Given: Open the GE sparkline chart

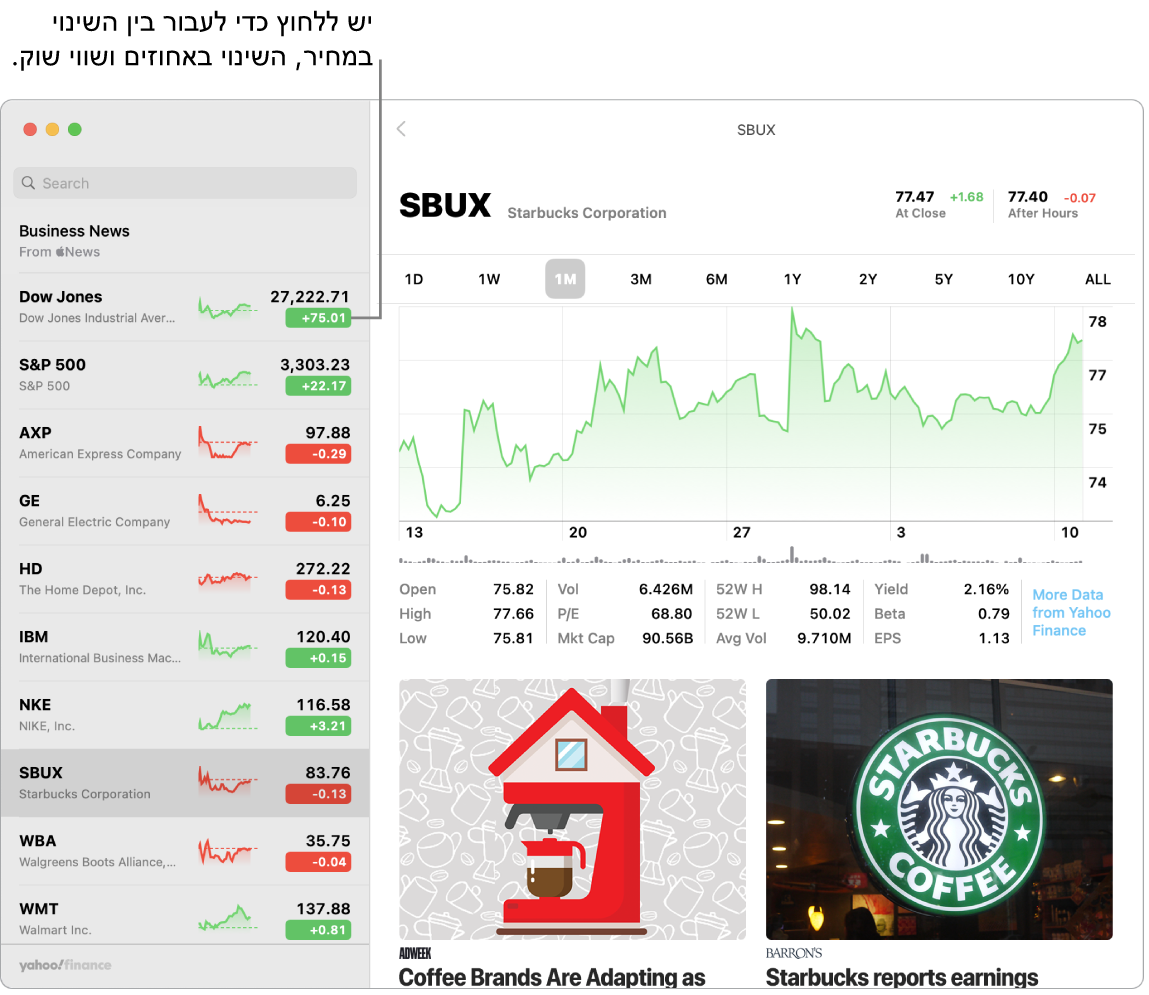Looking at the screenshot, I should [x=228, y=510].
